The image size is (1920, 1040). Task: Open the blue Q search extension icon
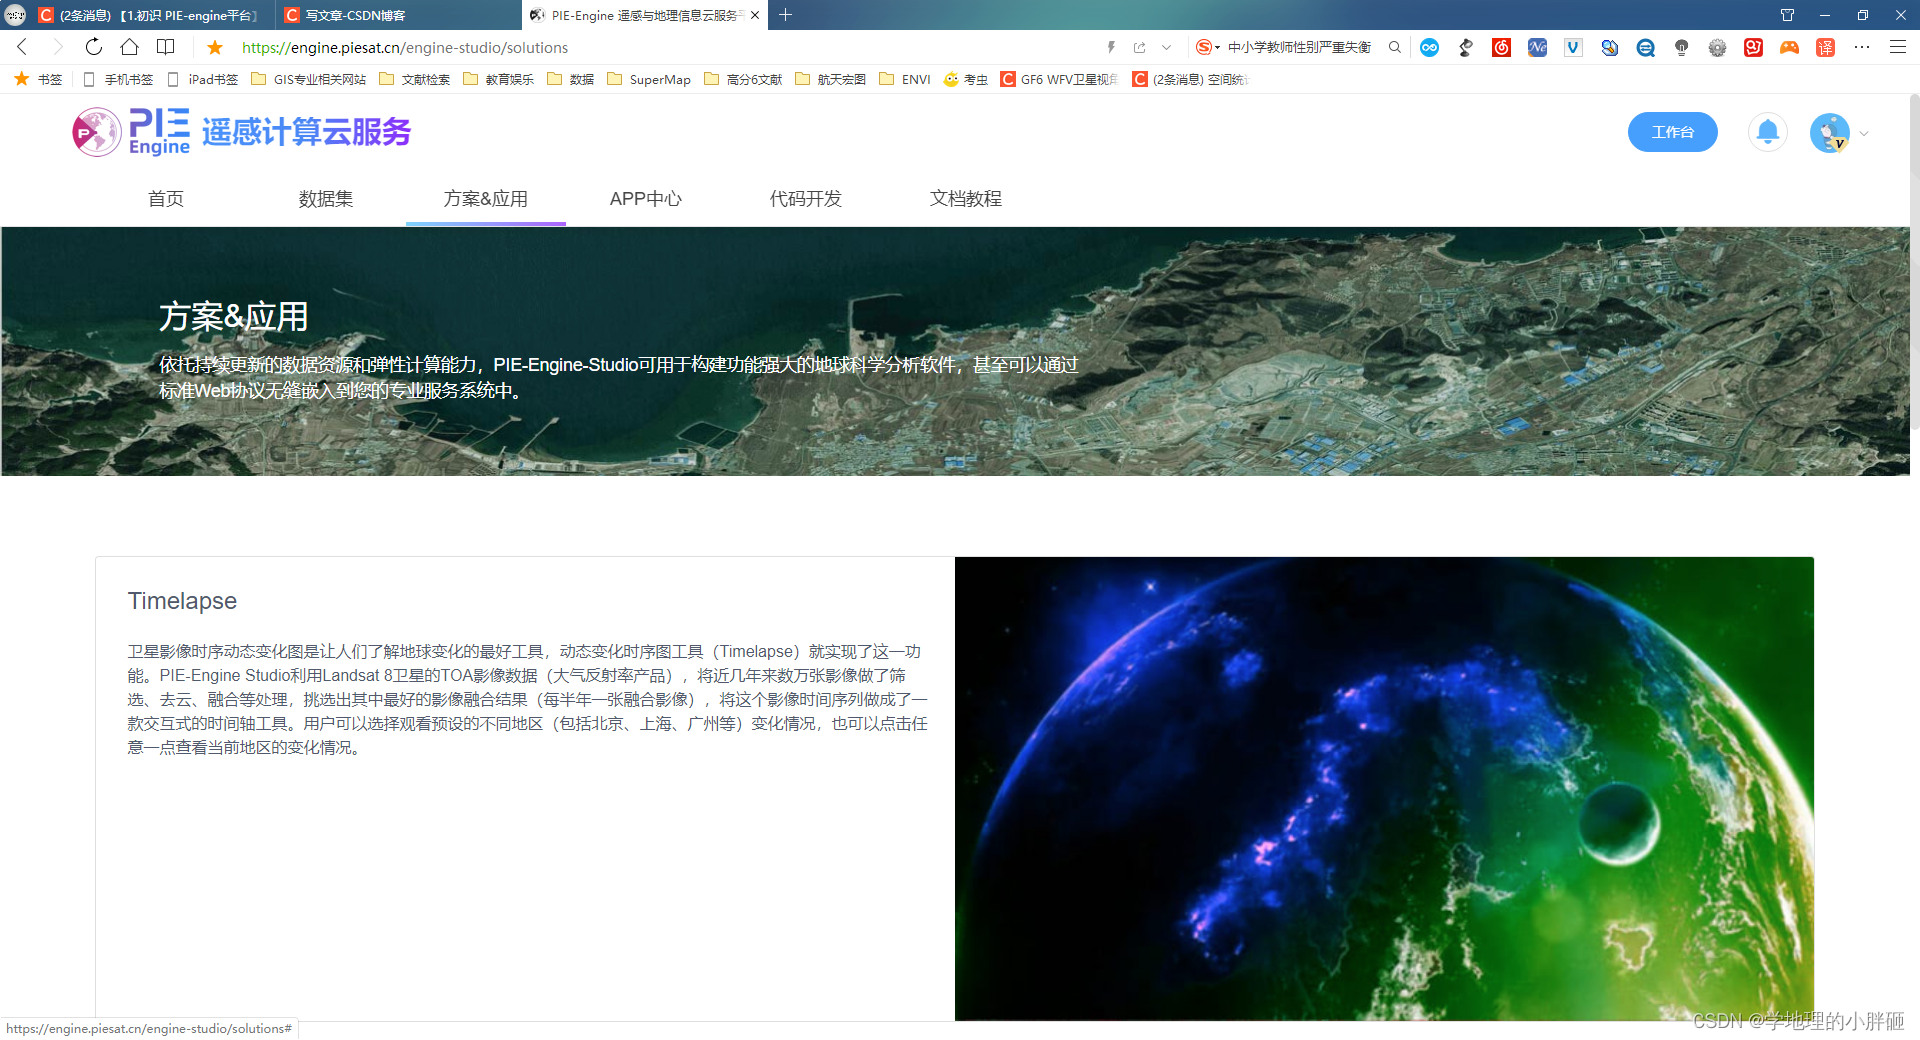[1645, 47]
